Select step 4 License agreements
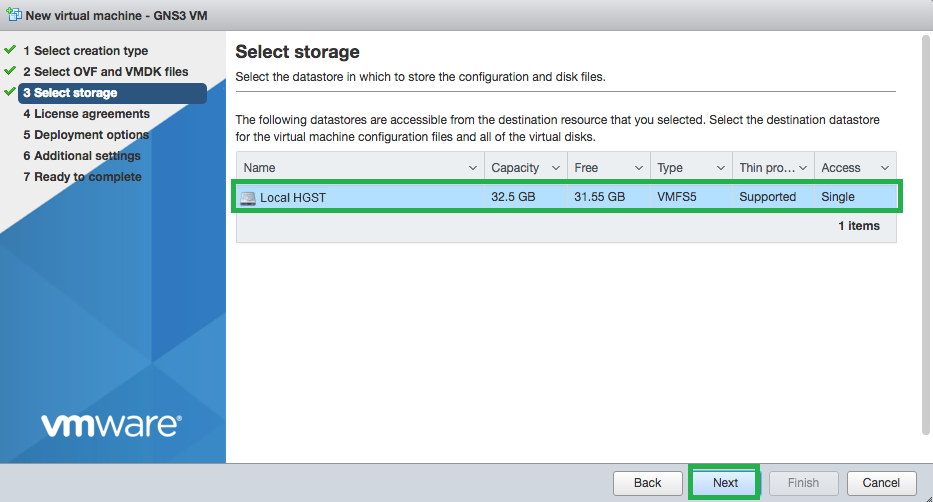 click(x=86, y=114)
